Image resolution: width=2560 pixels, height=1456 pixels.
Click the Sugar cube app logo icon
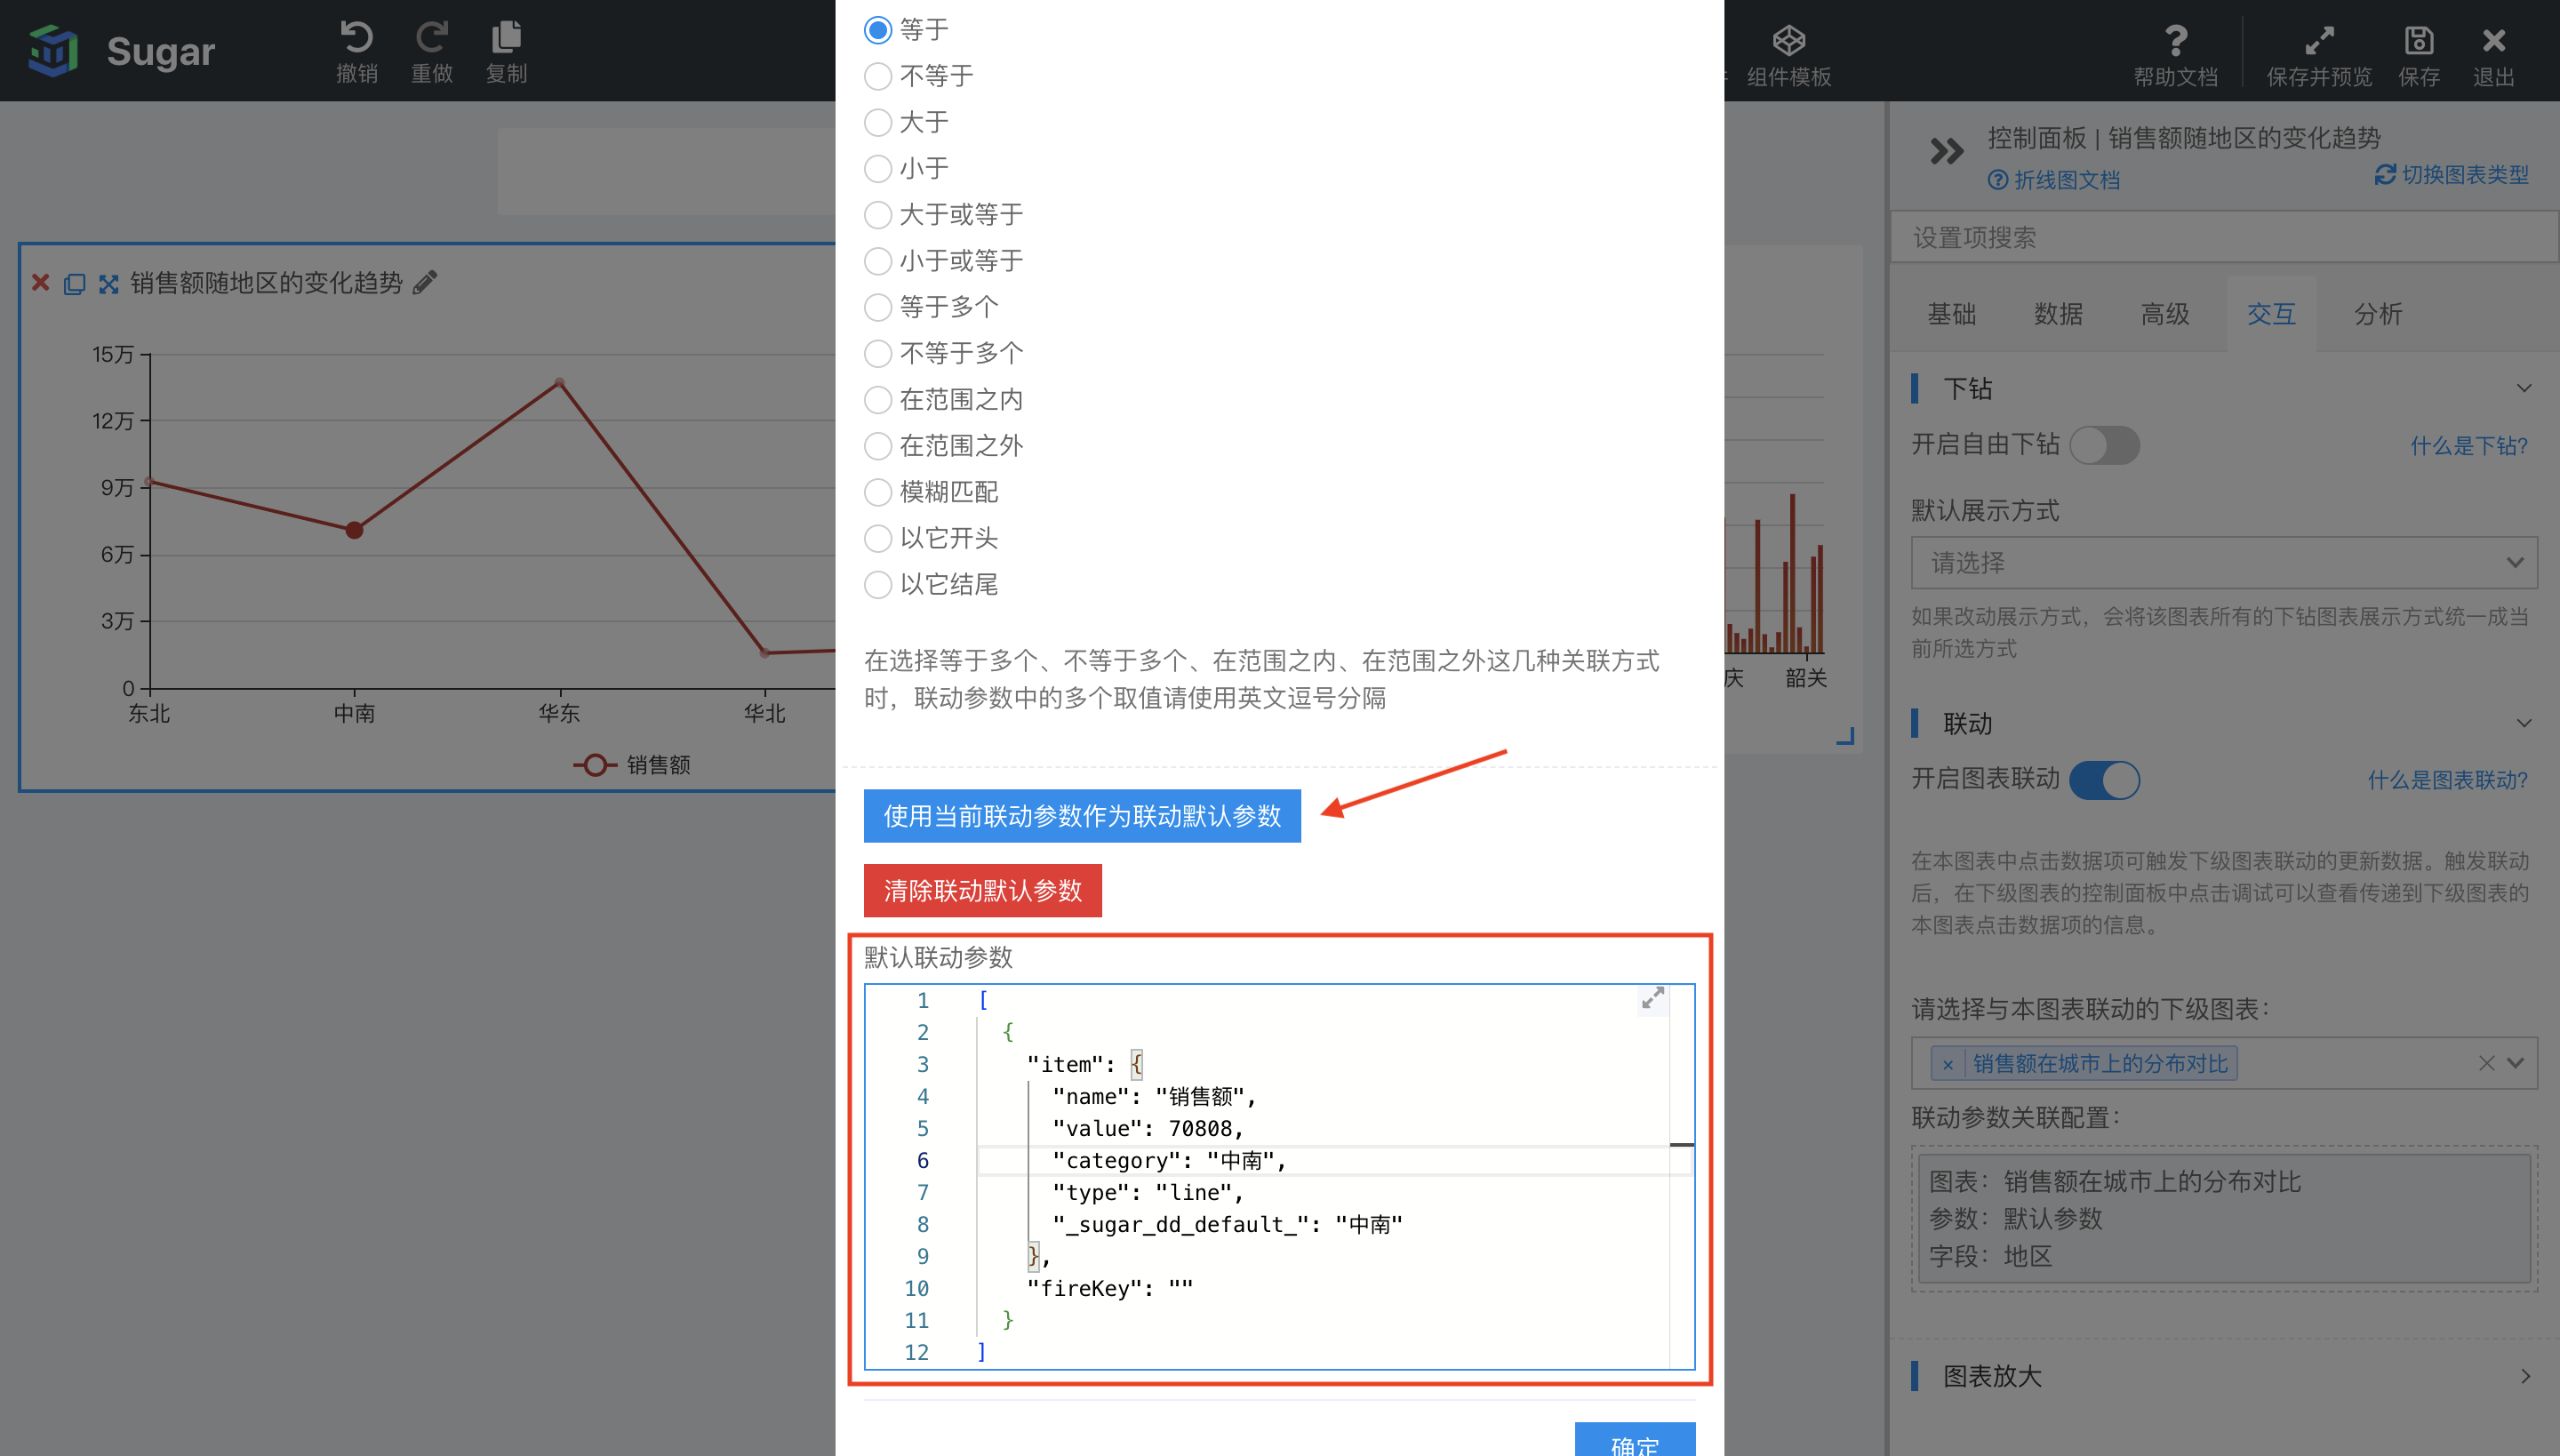click(x=49, y=49)
